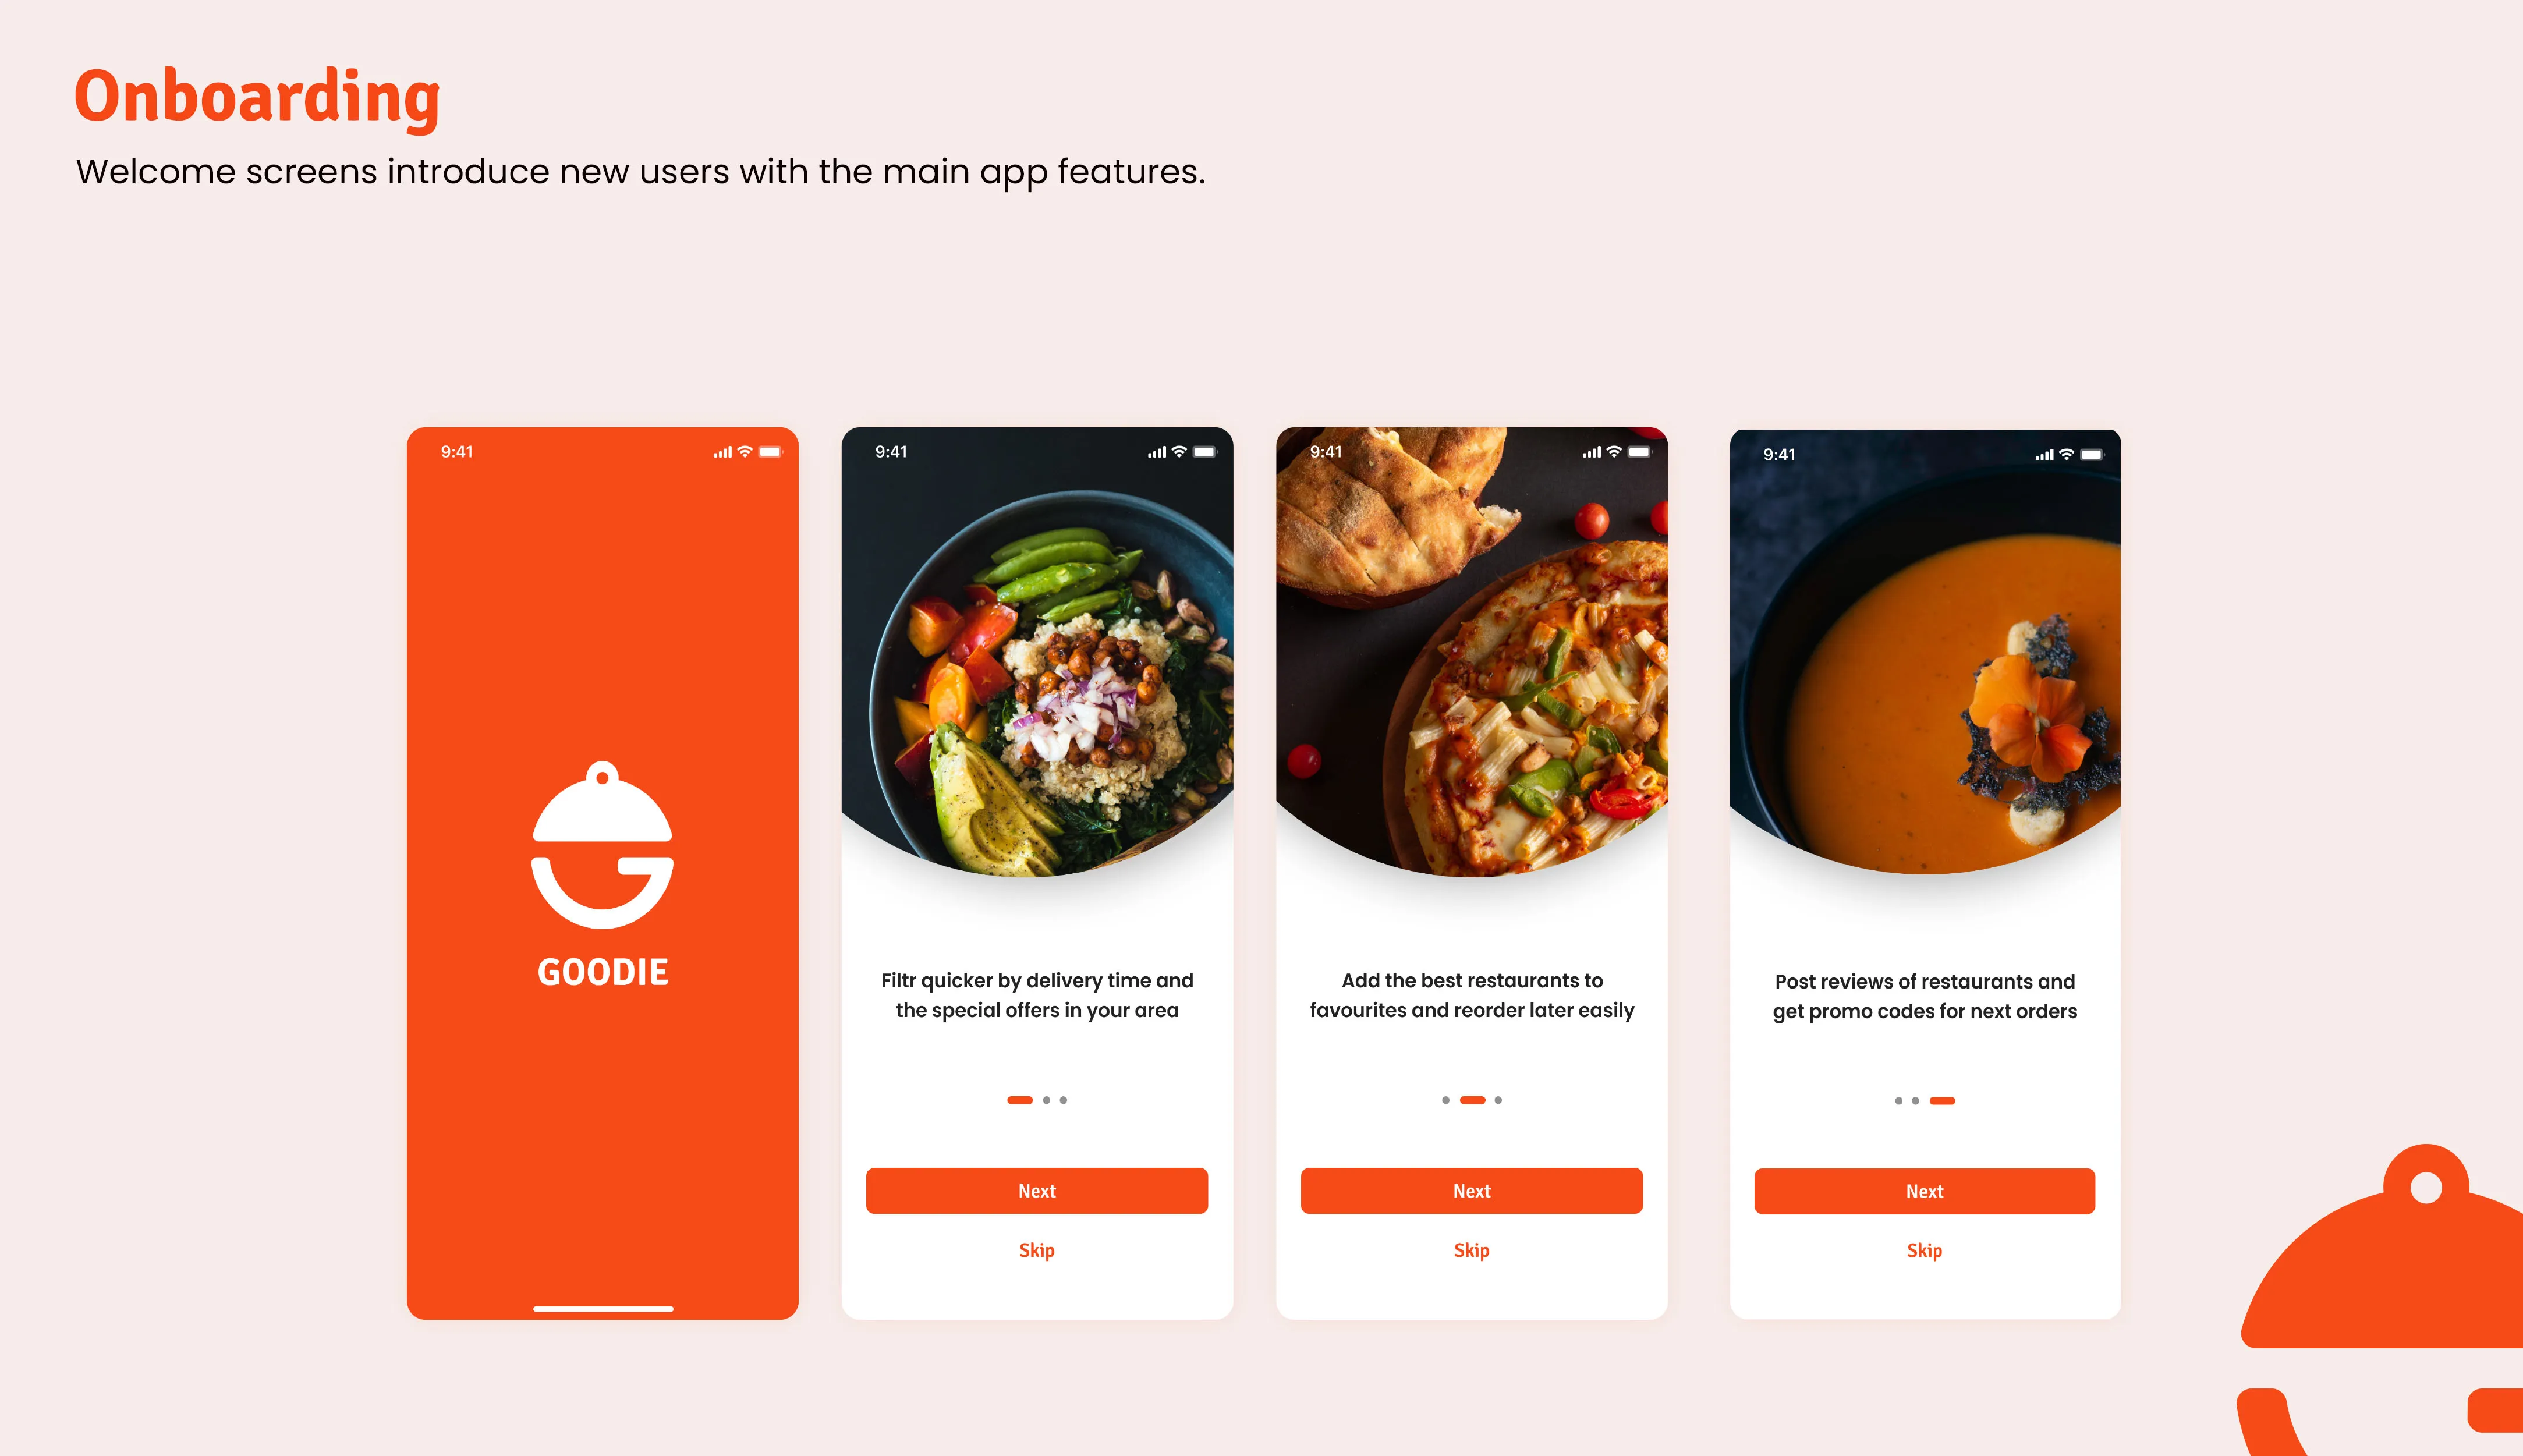Tap the battery icon on the salad bowl screen

point(1205,452)
